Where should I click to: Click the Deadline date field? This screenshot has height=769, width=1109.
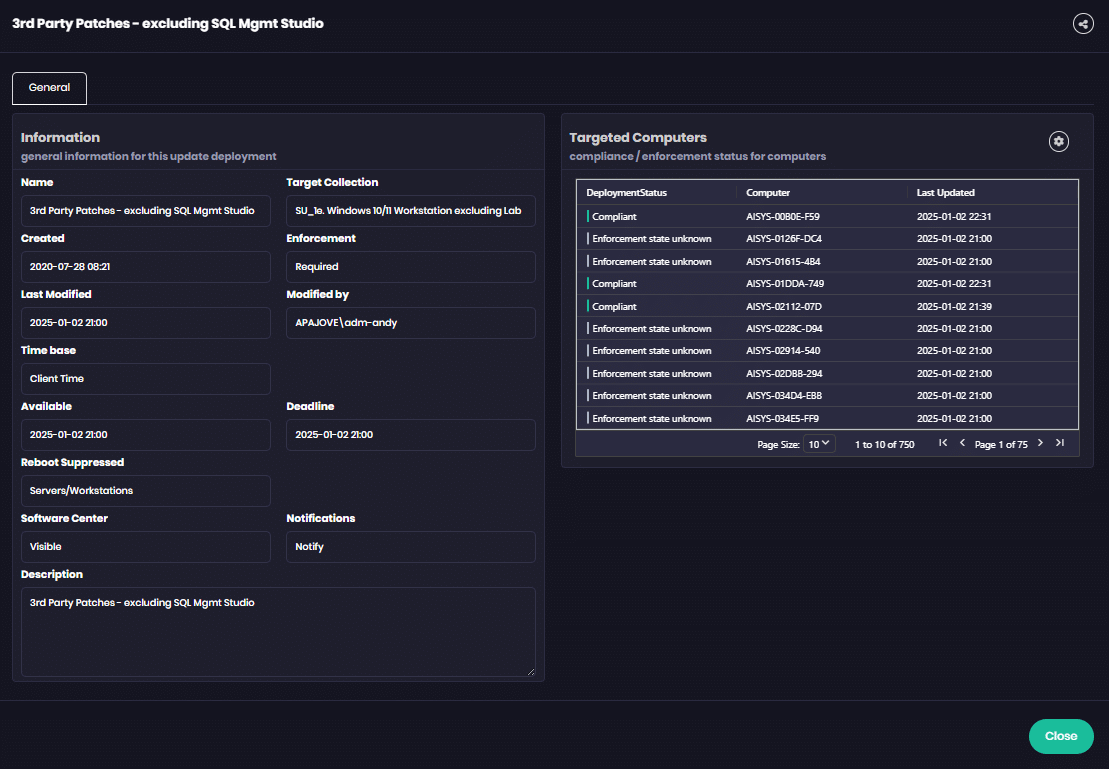pos(410,435)
